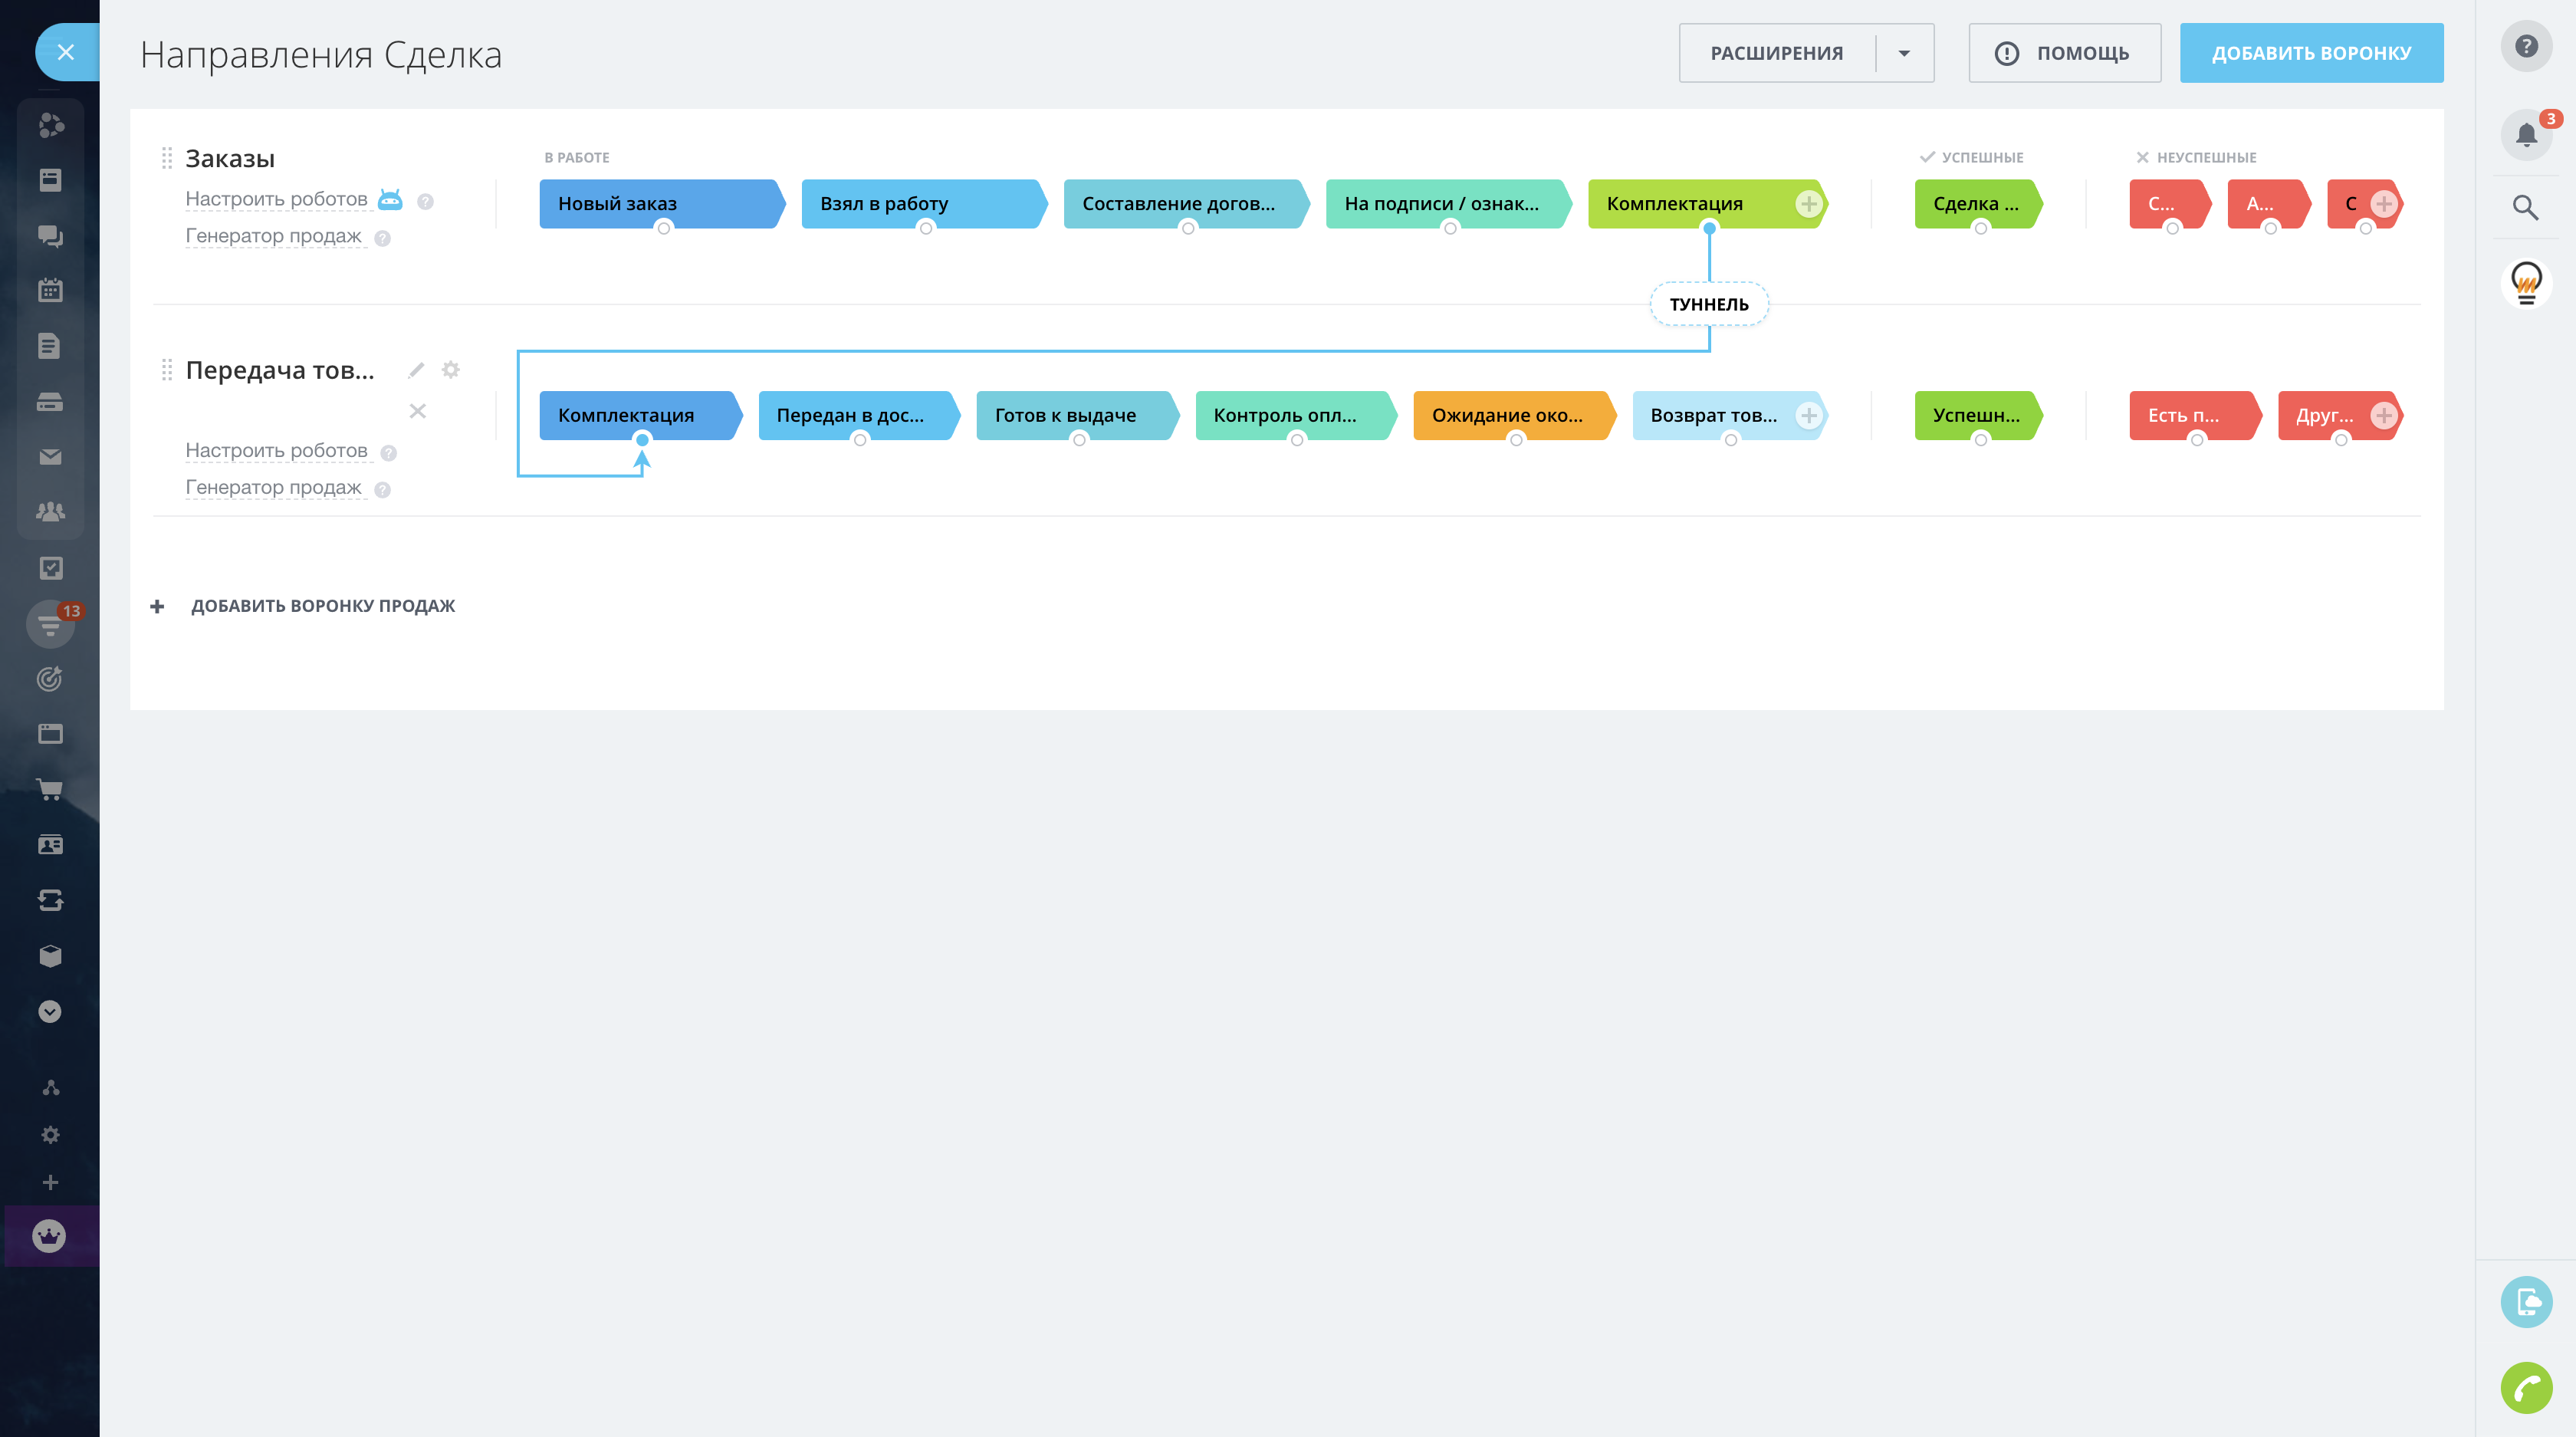The height and width of the screenshot is (1437, 2576).
Task: Click the Помощь help button
Action: [2064, 53]
